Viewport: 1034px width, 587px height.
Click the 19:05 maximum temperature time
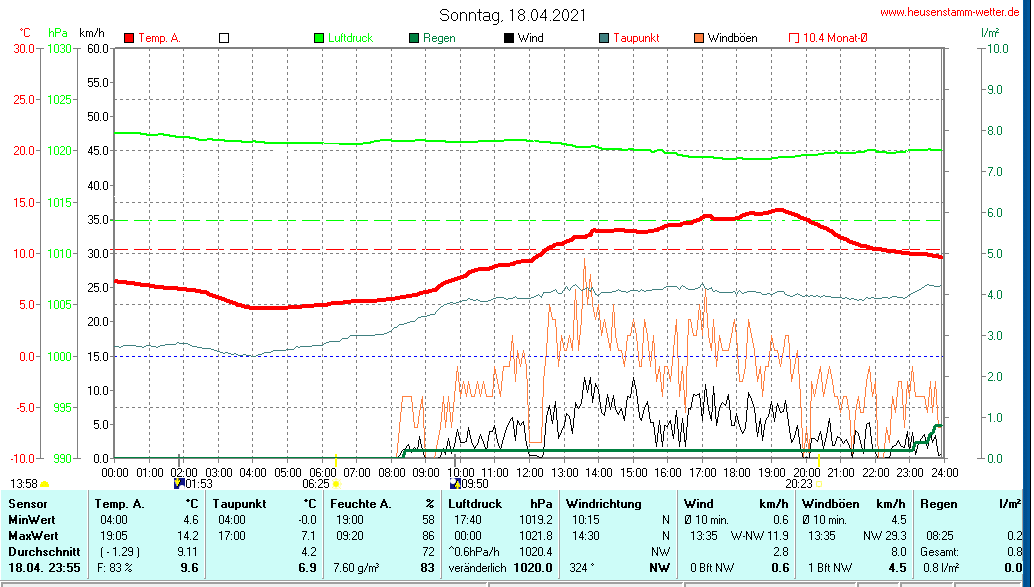point(113,536)
